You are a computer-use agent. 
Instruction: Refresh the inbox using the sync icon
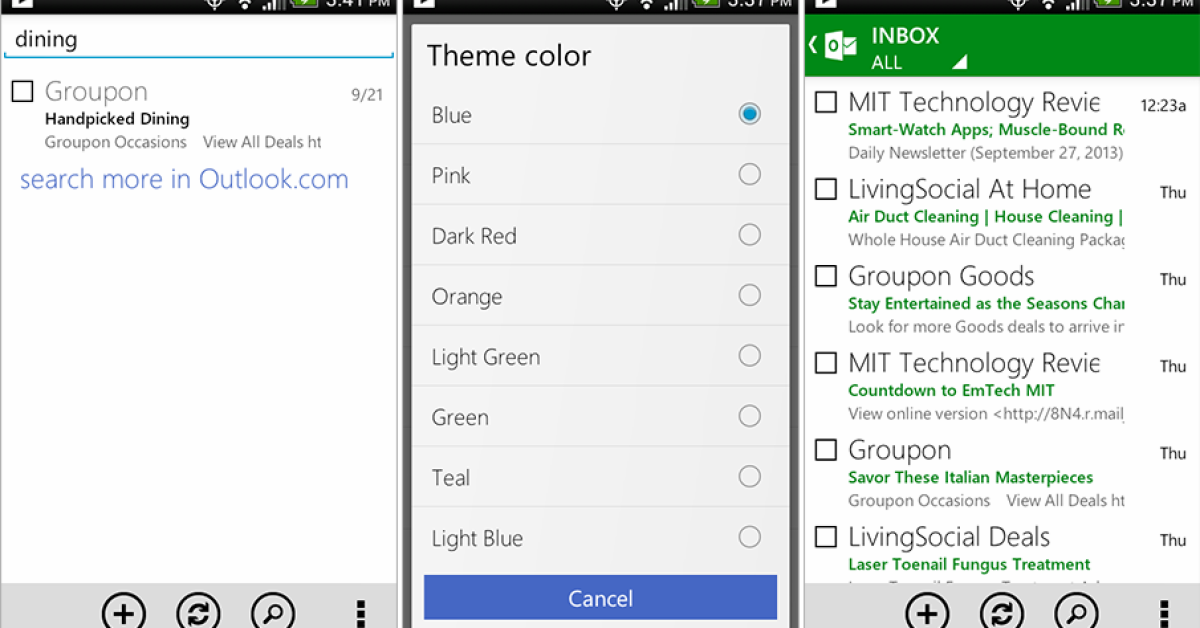(x=1001, y=611)
